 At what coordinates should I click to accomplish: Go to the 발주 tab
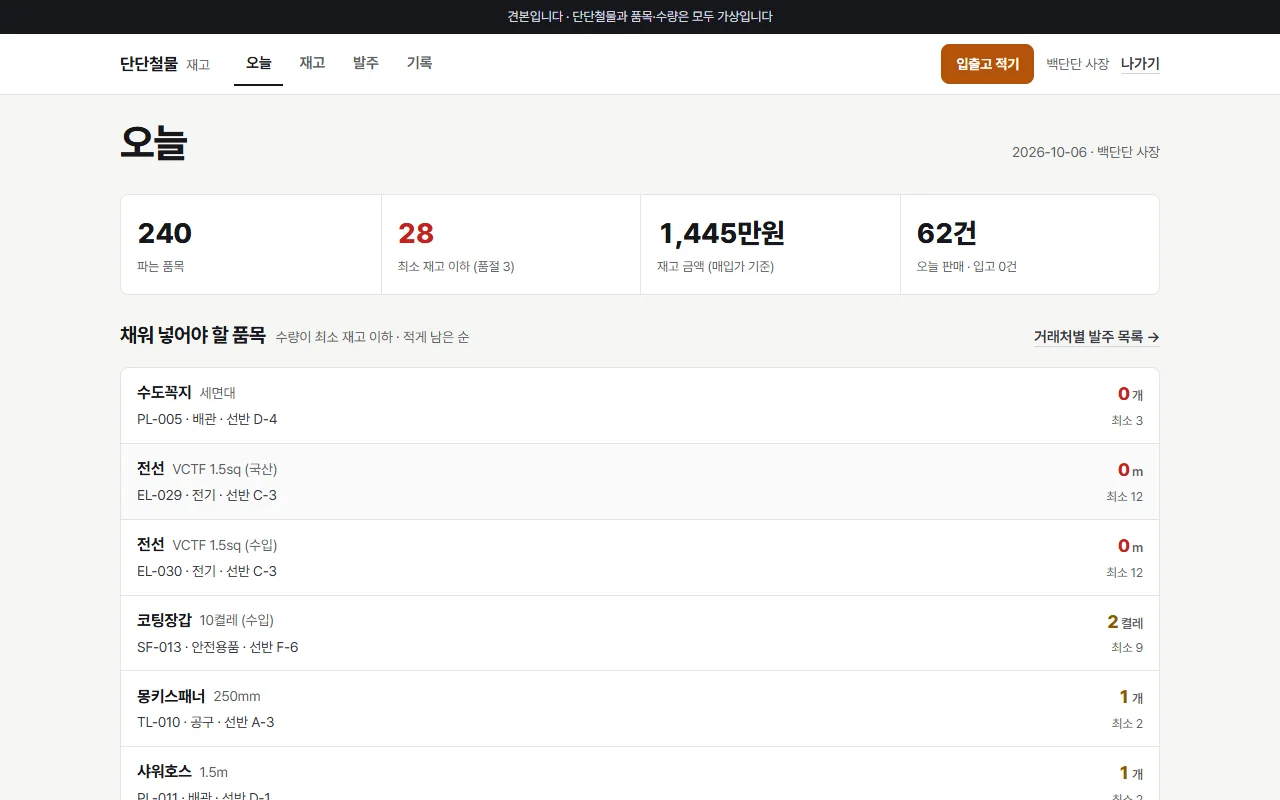click(x=366, y=63)
